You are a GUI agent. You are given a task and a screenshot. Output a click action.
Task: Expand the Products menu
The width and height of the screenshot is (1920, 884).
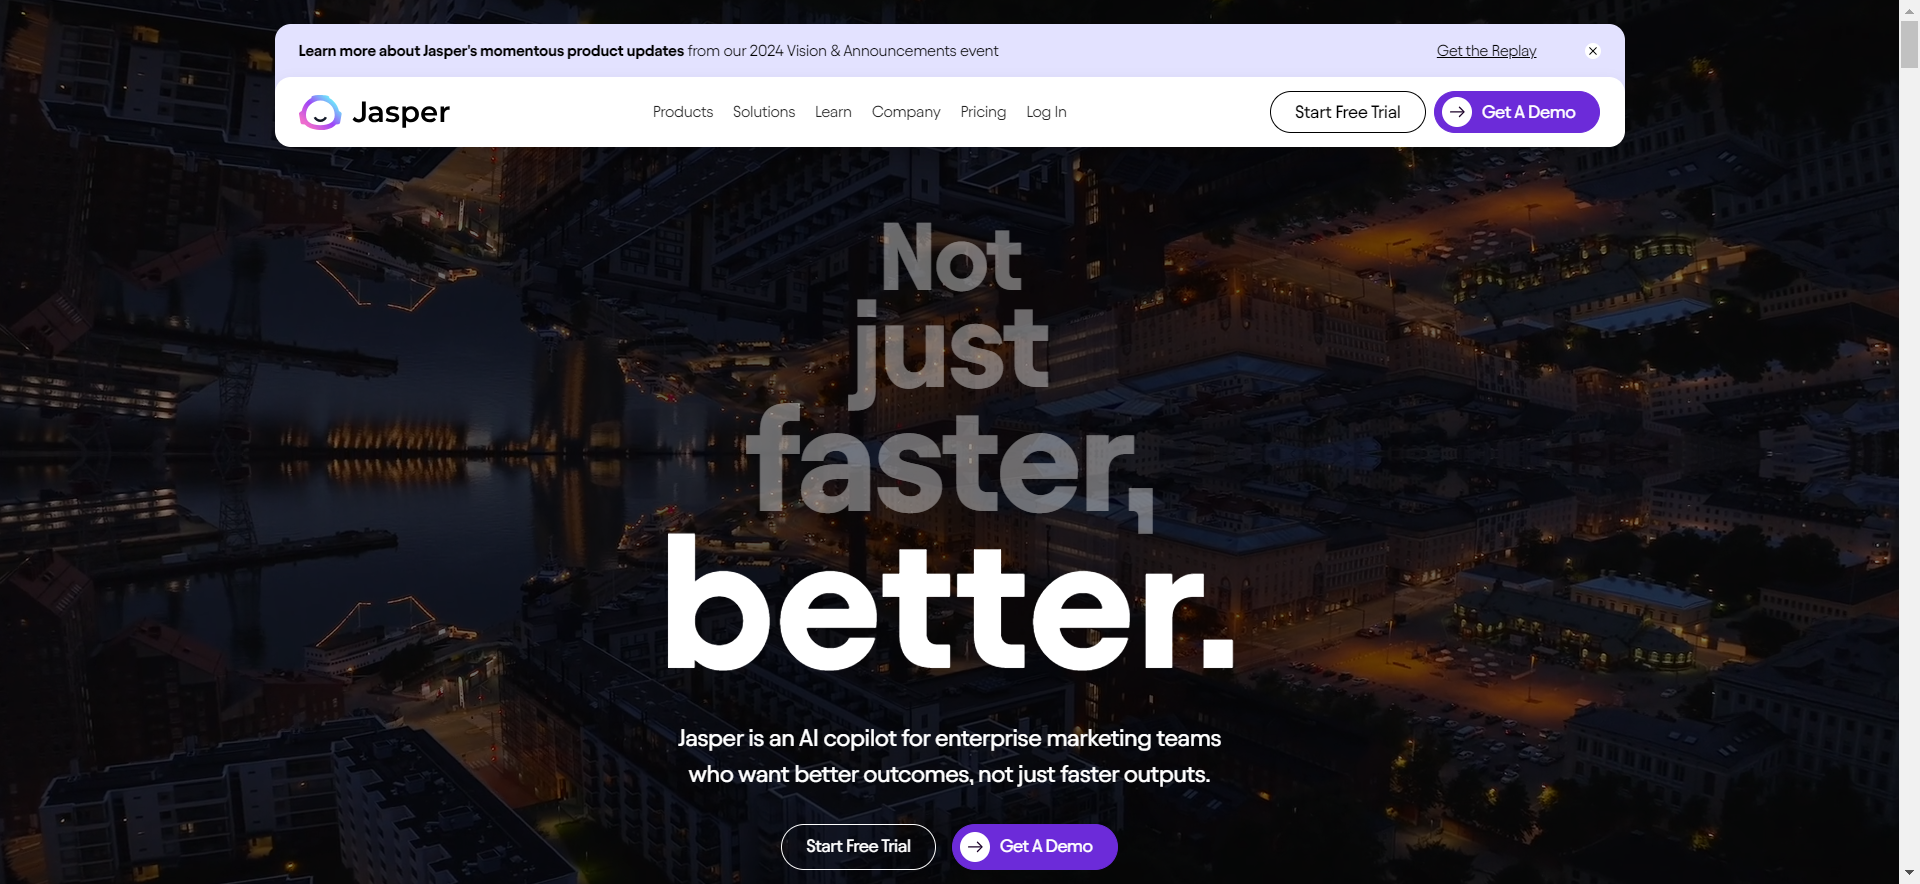point(683,112)
